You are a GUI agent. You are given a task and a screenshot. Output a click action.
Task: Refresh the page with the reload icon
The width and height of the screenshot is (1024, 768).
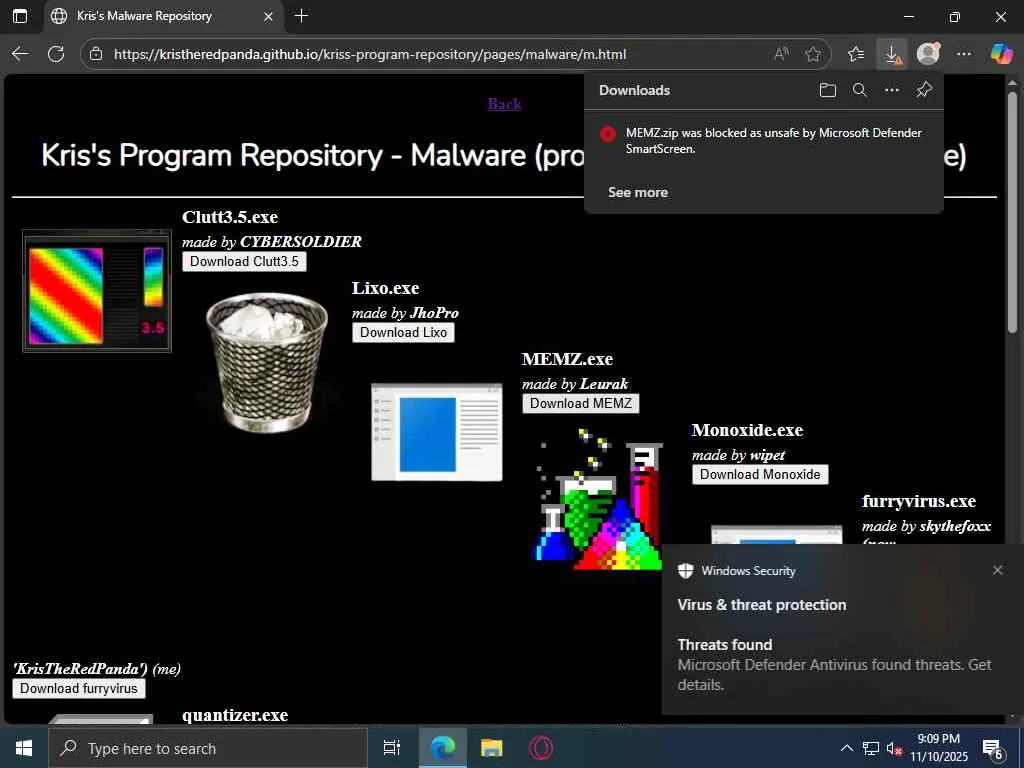[x=56, y=54]
